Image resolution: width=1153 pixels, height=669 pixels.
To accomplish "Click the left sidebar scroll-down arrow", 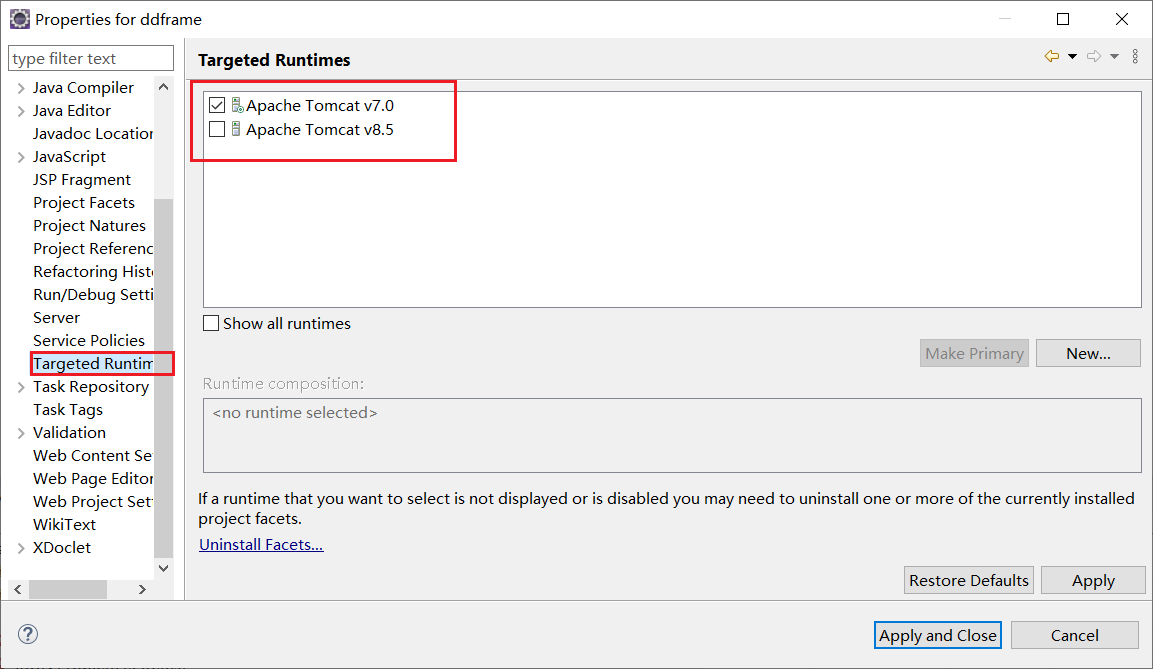I will [165, 567].
